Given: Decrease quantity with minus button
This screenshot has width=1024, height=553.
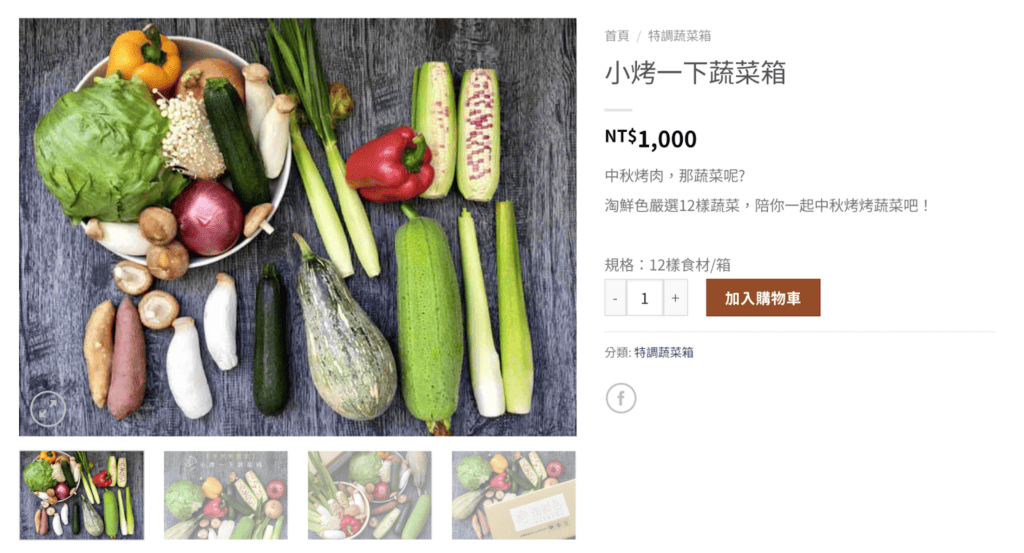Looking at the screenshot, I should pyautogui.click(x=615, y=298).
